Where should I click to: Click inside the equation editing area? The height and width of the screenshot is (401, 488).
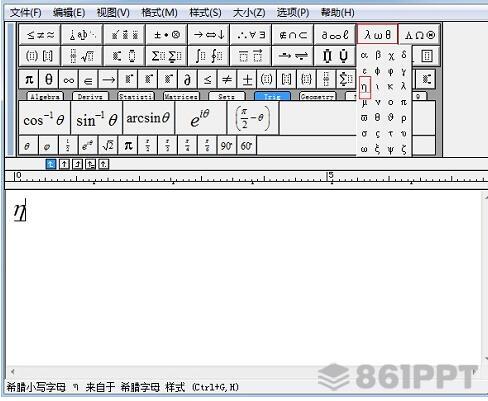point(243,277)
